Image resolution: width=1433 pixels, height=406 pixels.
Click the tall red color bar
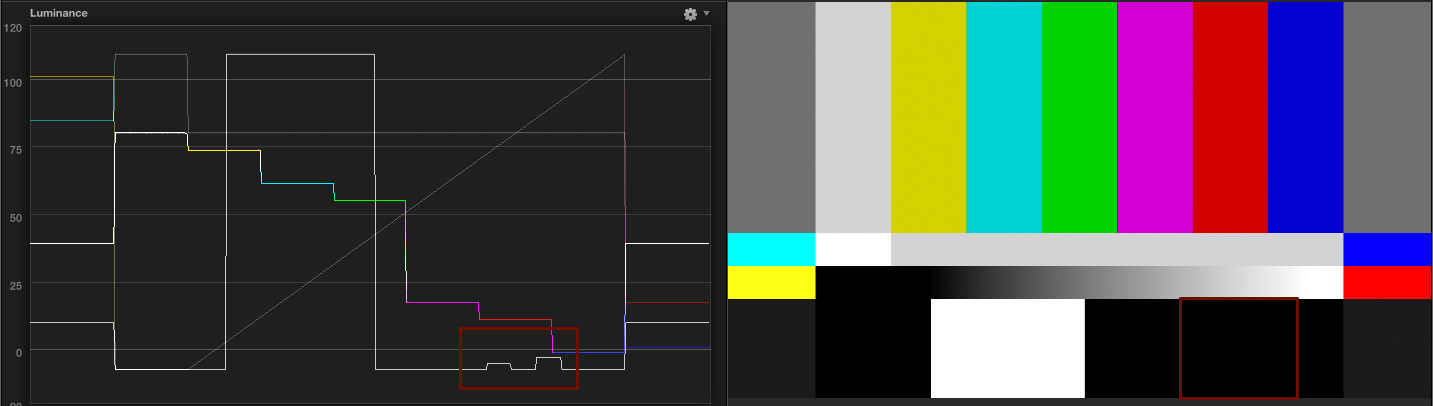(1229, 117)
